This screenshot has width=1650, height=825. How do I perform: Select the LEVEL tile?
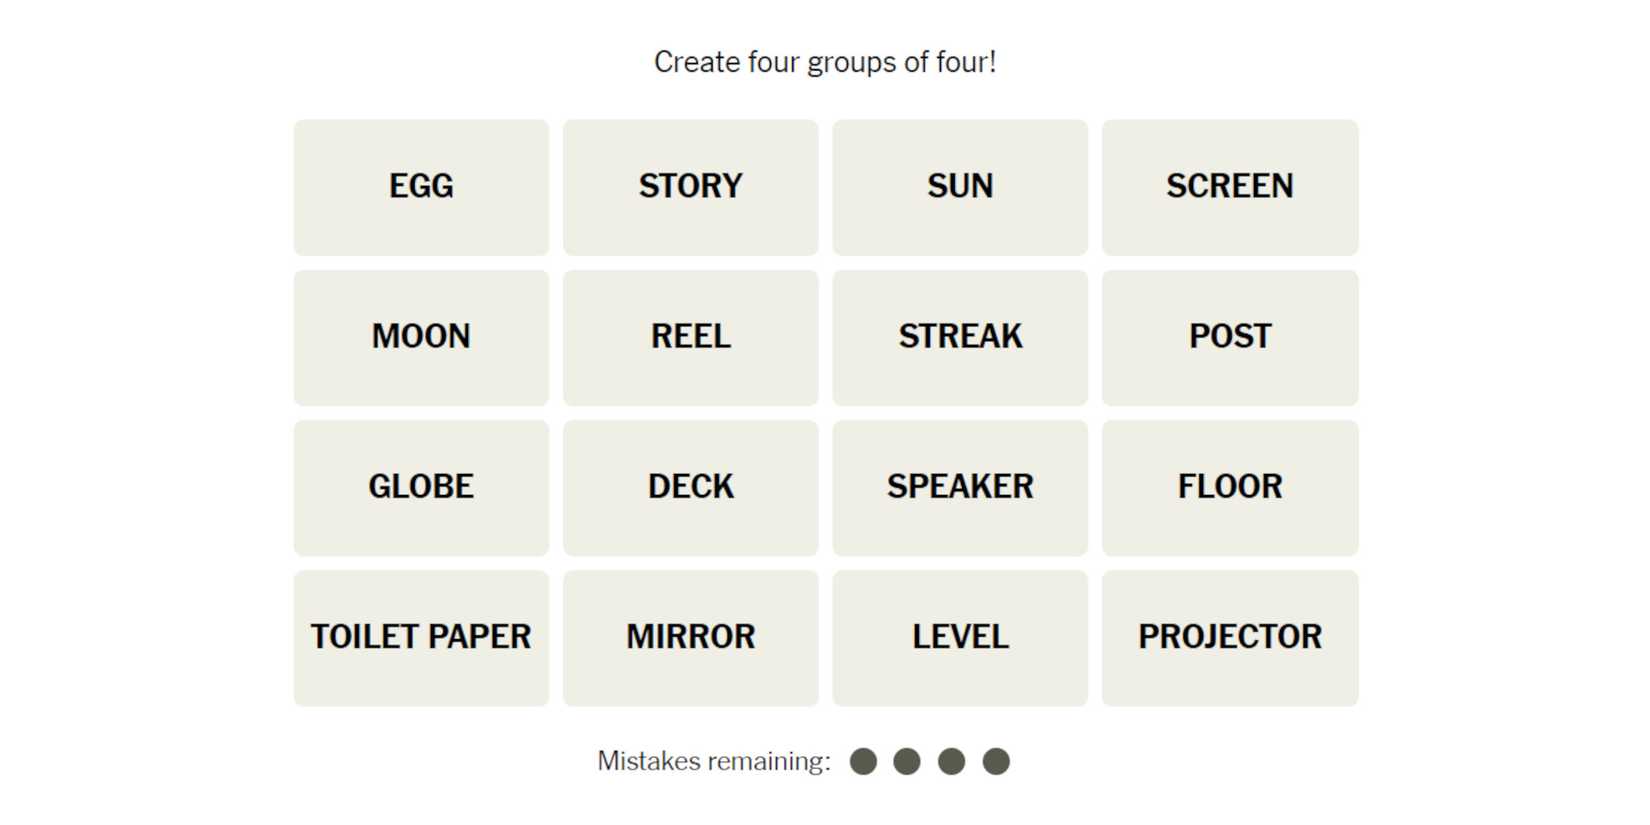coord(960,637)
